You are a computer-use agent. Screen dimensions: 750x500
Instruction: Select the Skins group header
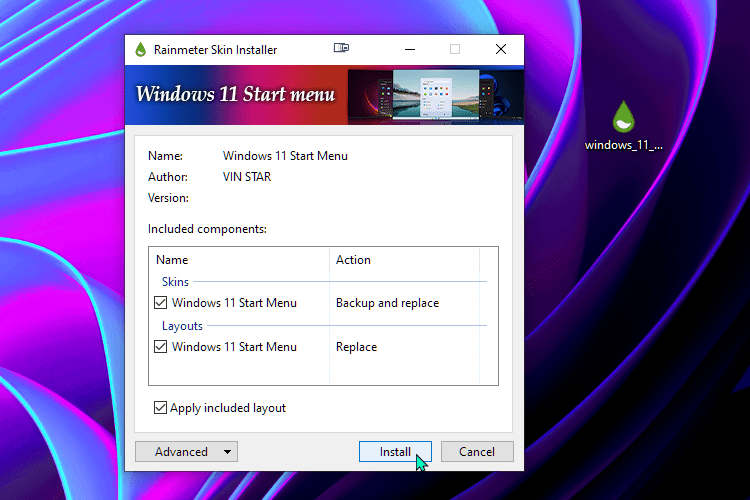[x=175, y=282]
